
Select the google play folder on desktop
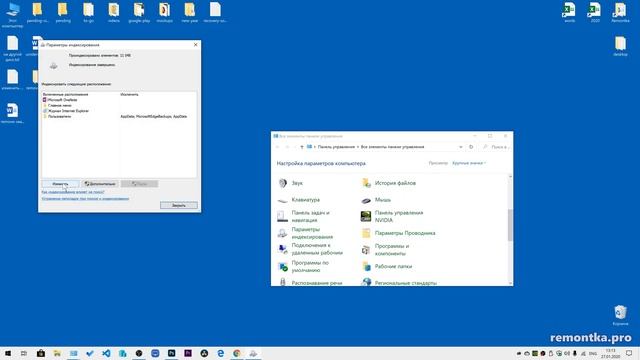pos(139,12)
